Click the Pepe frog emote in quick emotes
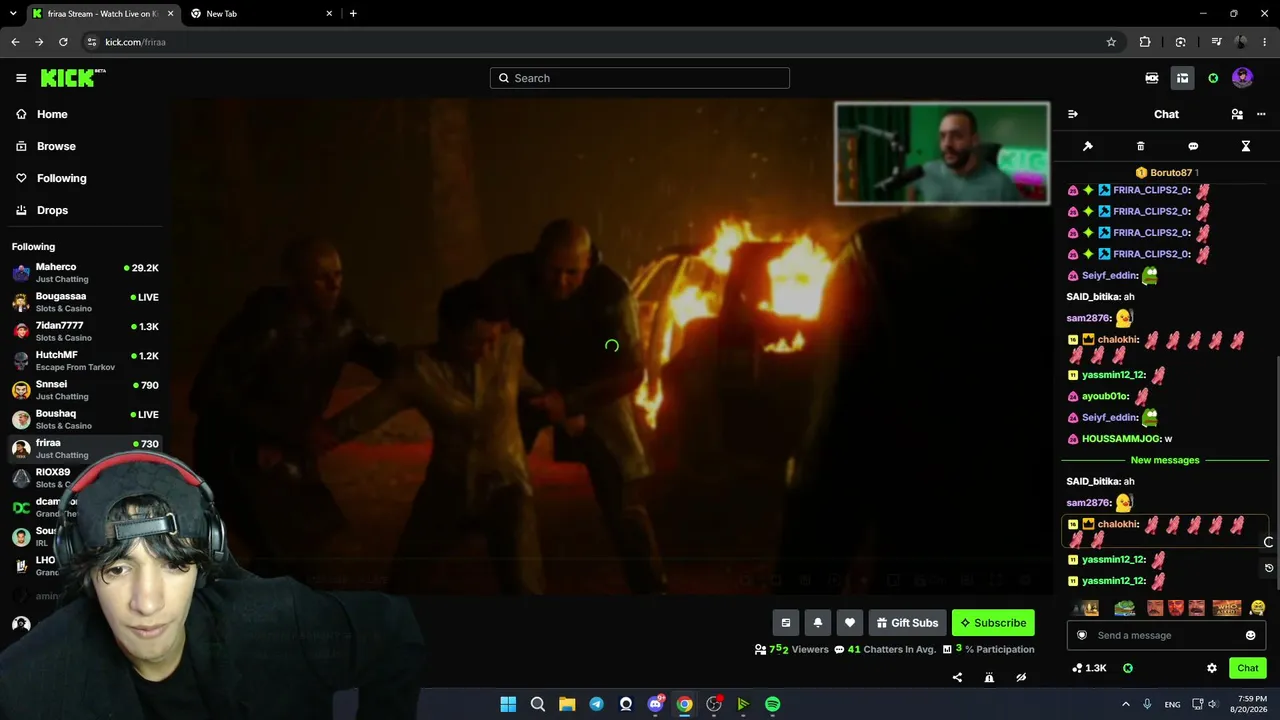 pyautogui.click(x=1125, y=607)
